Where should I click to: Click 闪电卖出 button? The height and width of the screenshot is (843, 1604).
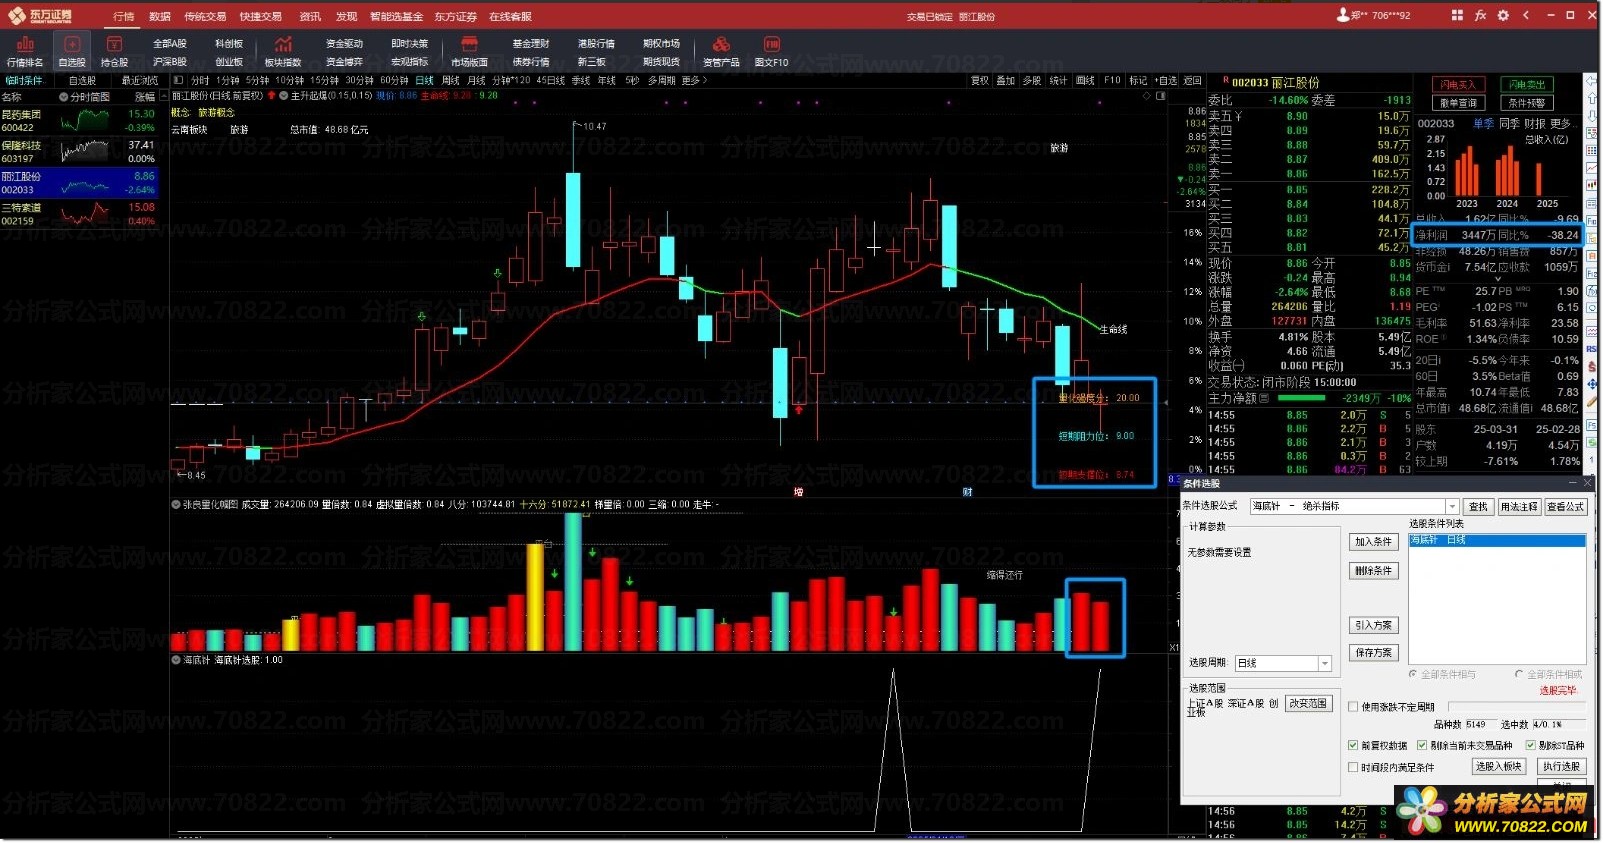click(1527, 85)
